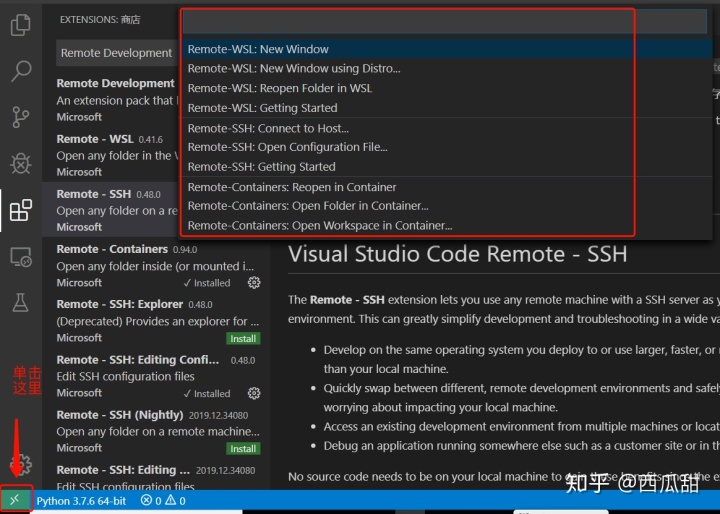Image resolution: width=720 pixels, height=514 pixels.
Task: Open the Source Control view
Action: coord(21,117)
